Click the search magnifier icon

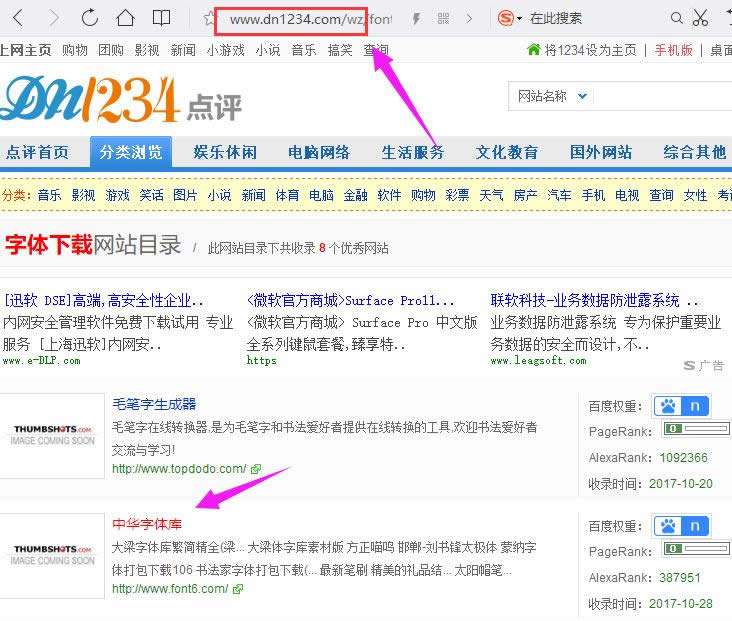pos(677,18)
